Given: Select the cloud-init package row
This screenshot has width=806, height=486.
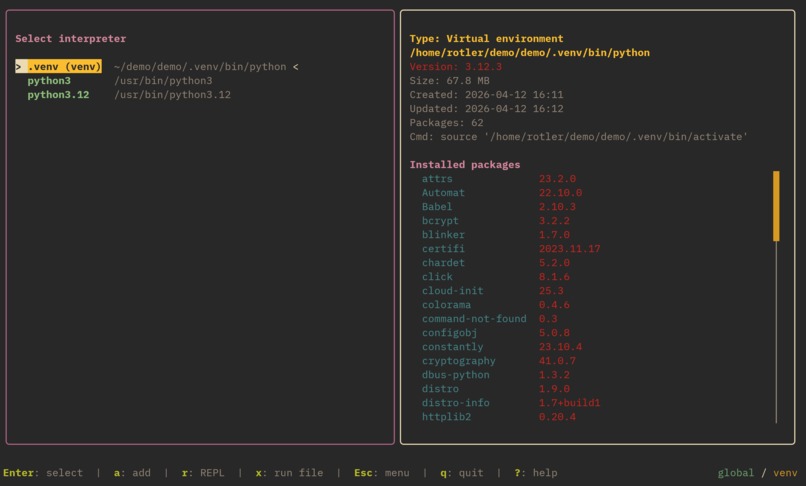Looking at the screenshot, I should click(x=492, y=291).
